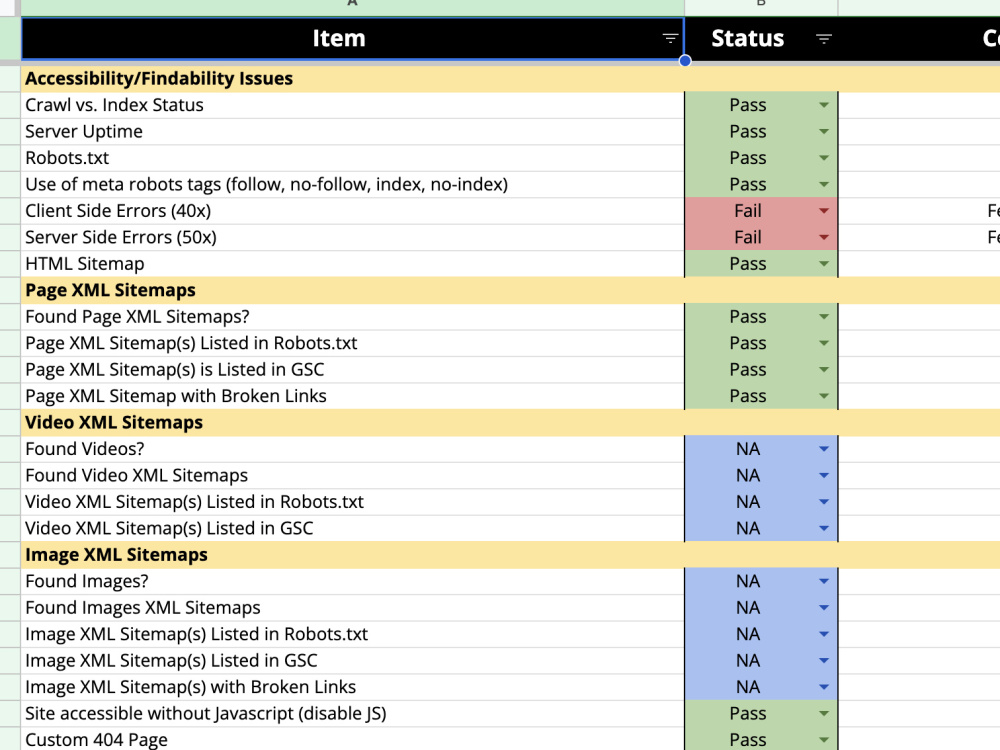This screenshot has width=1000, height=750.
Task: Click Pass status for Page XML Sitemap with Broken Links
Action: coord(747,396)
